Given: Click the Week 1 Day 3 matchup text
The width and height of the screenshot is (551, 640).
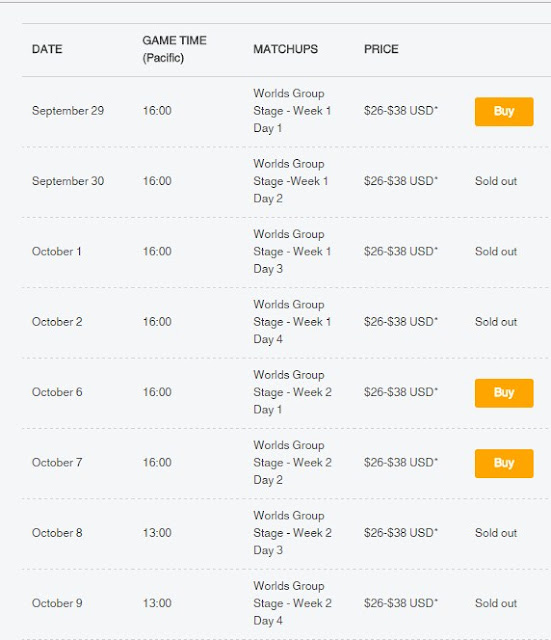Looking at the screenshot, I should click(292, 251).
